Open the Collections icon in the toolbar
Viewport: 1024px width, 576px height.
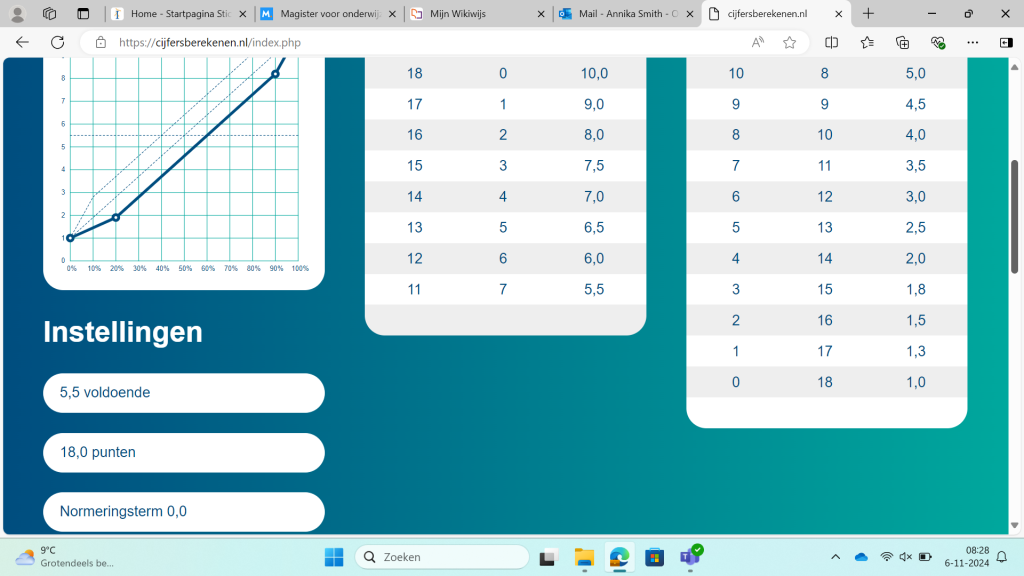[902, 42]
